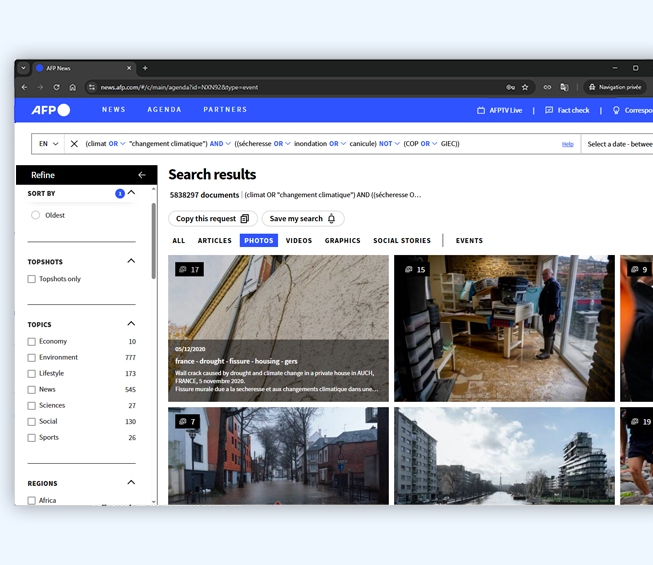Click the AFP logo in the header
This screenshot has width=653, height=565.
pyautogui.click(x=50, y=110)
